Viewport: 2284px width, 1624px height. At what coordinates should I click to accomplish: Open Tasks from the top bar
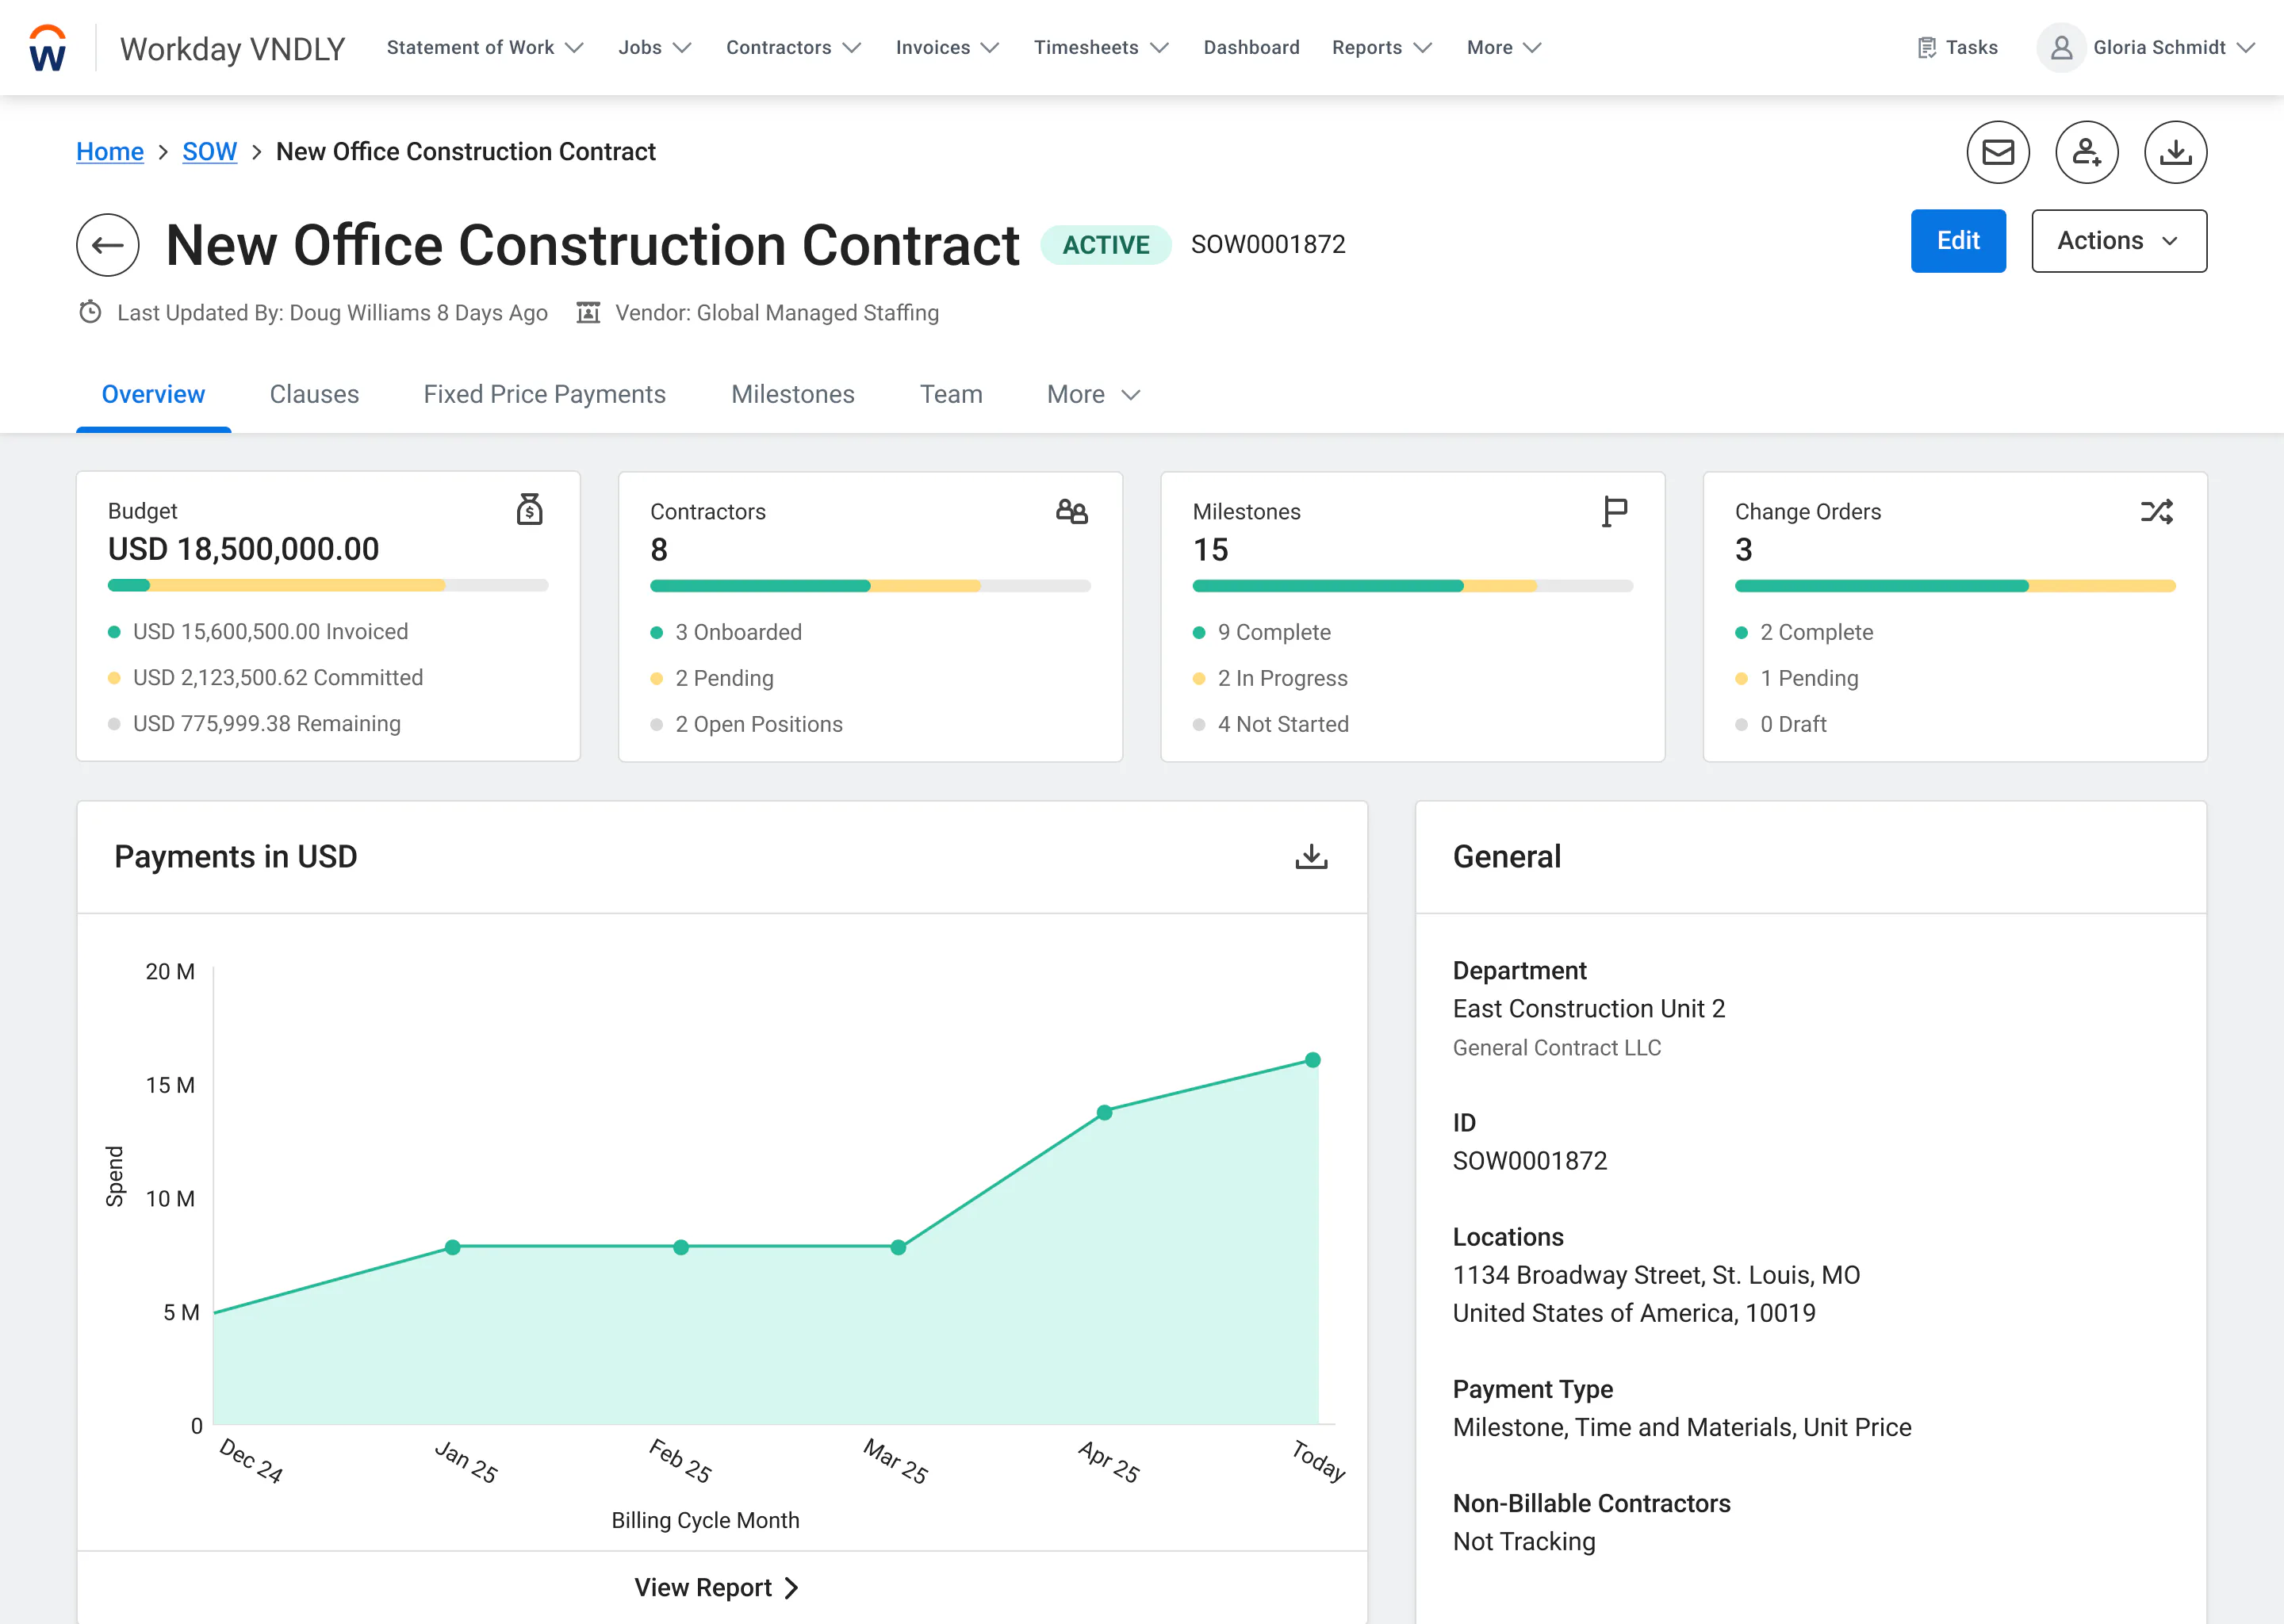pos(1958,47)
